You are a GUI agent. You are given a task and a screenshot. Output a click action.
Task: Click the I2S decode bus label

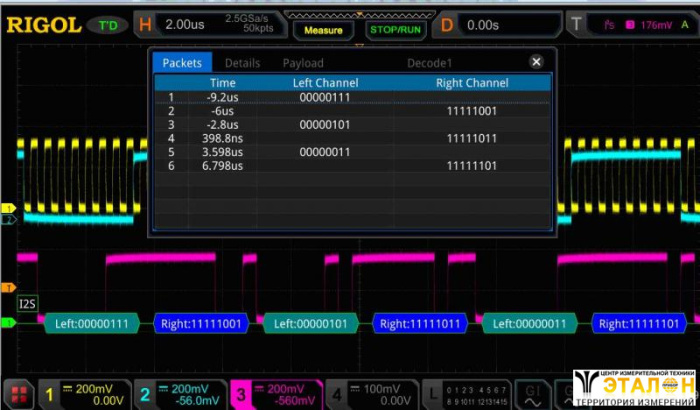point(28,301)
